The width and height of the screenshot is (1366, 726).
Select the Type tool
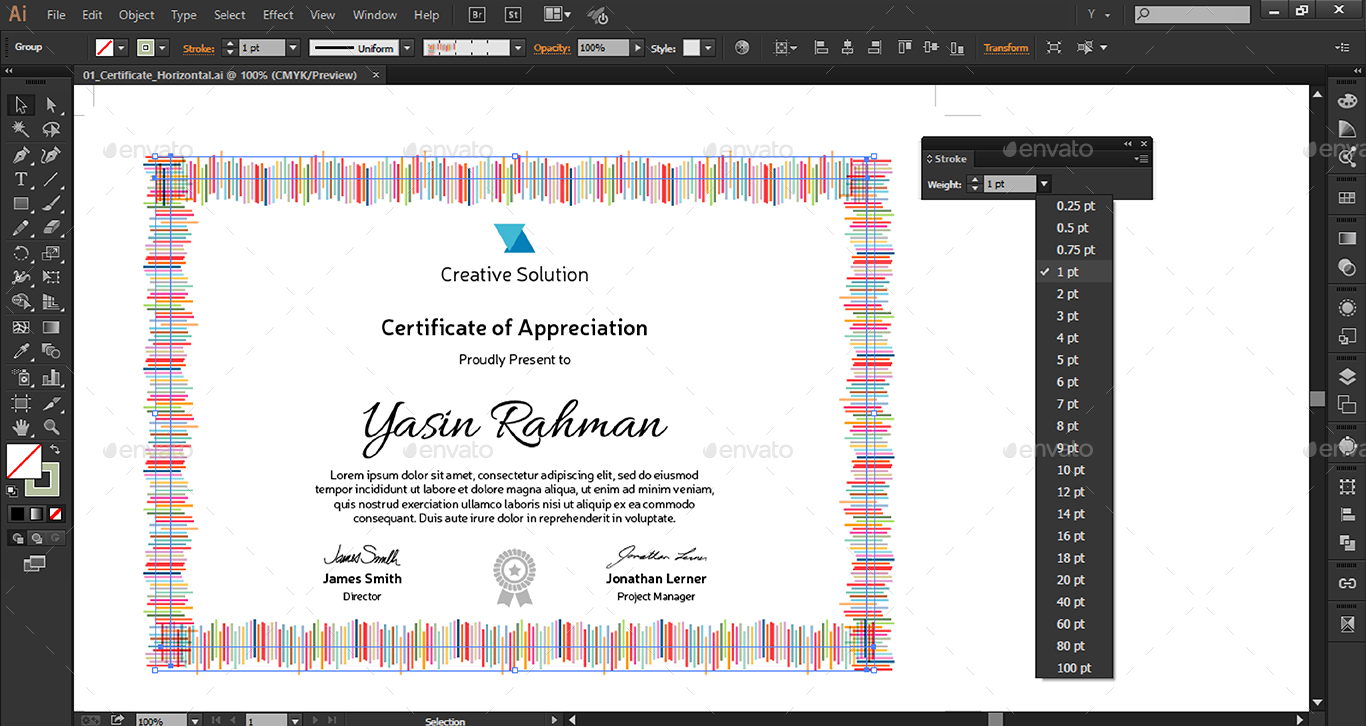tap(20, 180)
